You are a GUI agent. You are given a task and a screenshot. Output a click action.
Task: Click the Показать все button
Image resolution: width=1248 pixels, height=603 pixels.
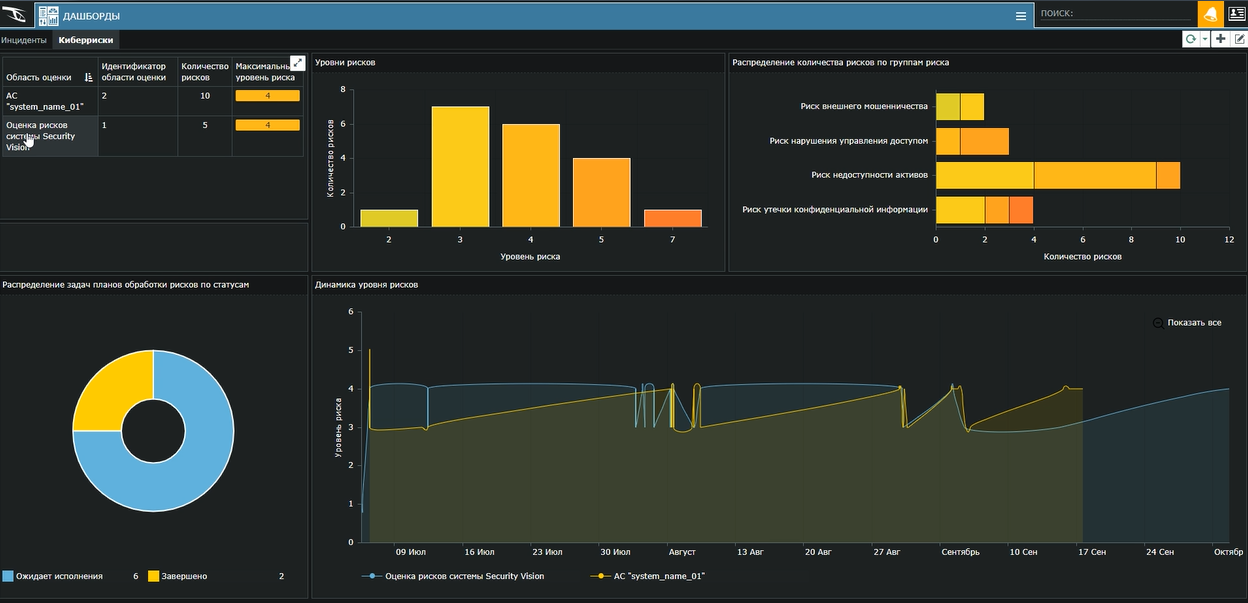pyautogui.click(x=1187, y=323)
